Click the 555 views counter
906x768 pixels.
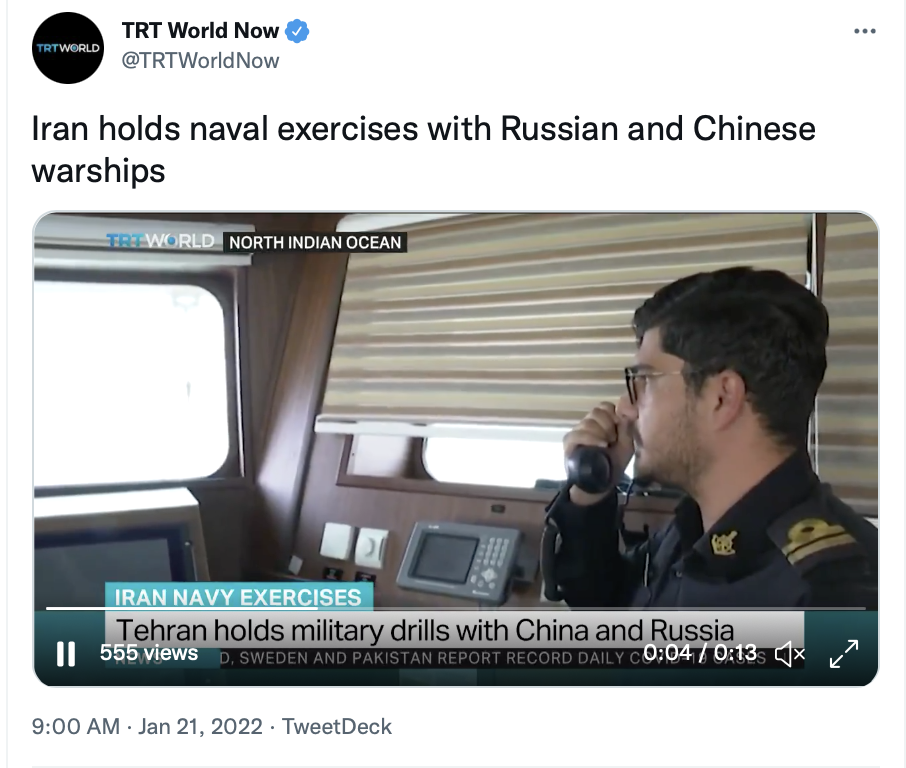149,653
